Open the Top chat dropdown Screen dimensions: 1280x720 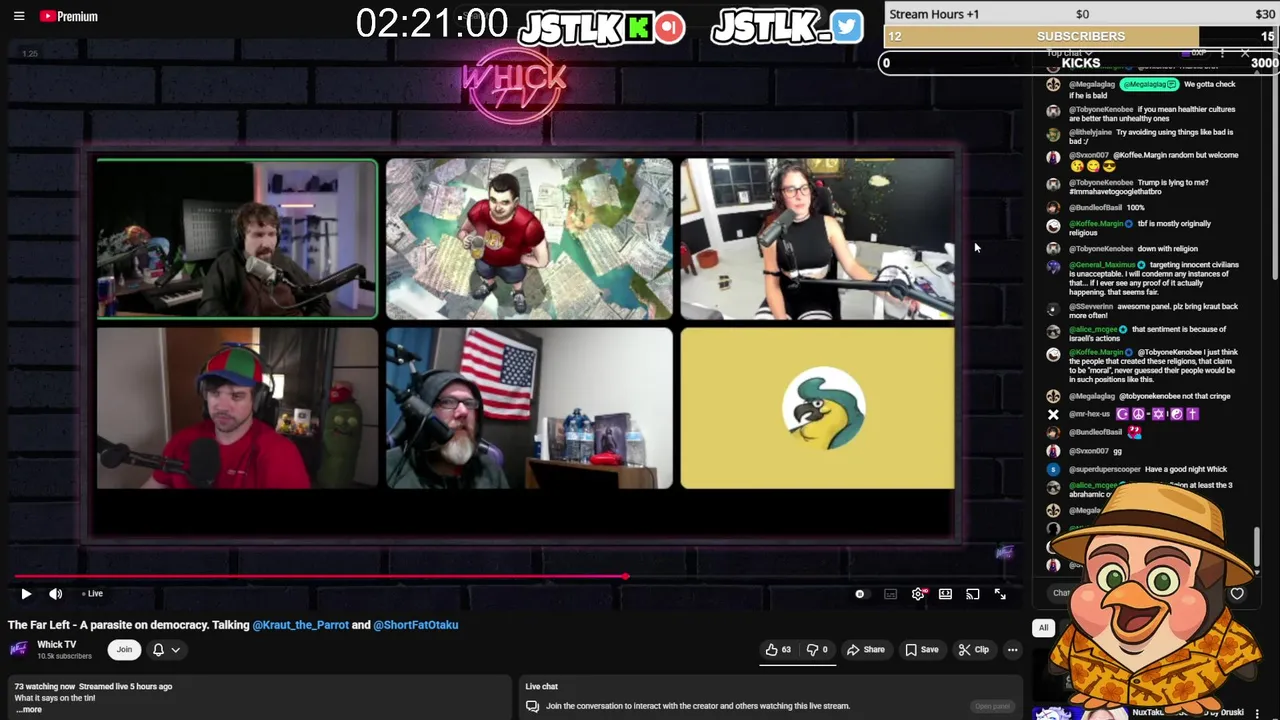pos(1068,52)
